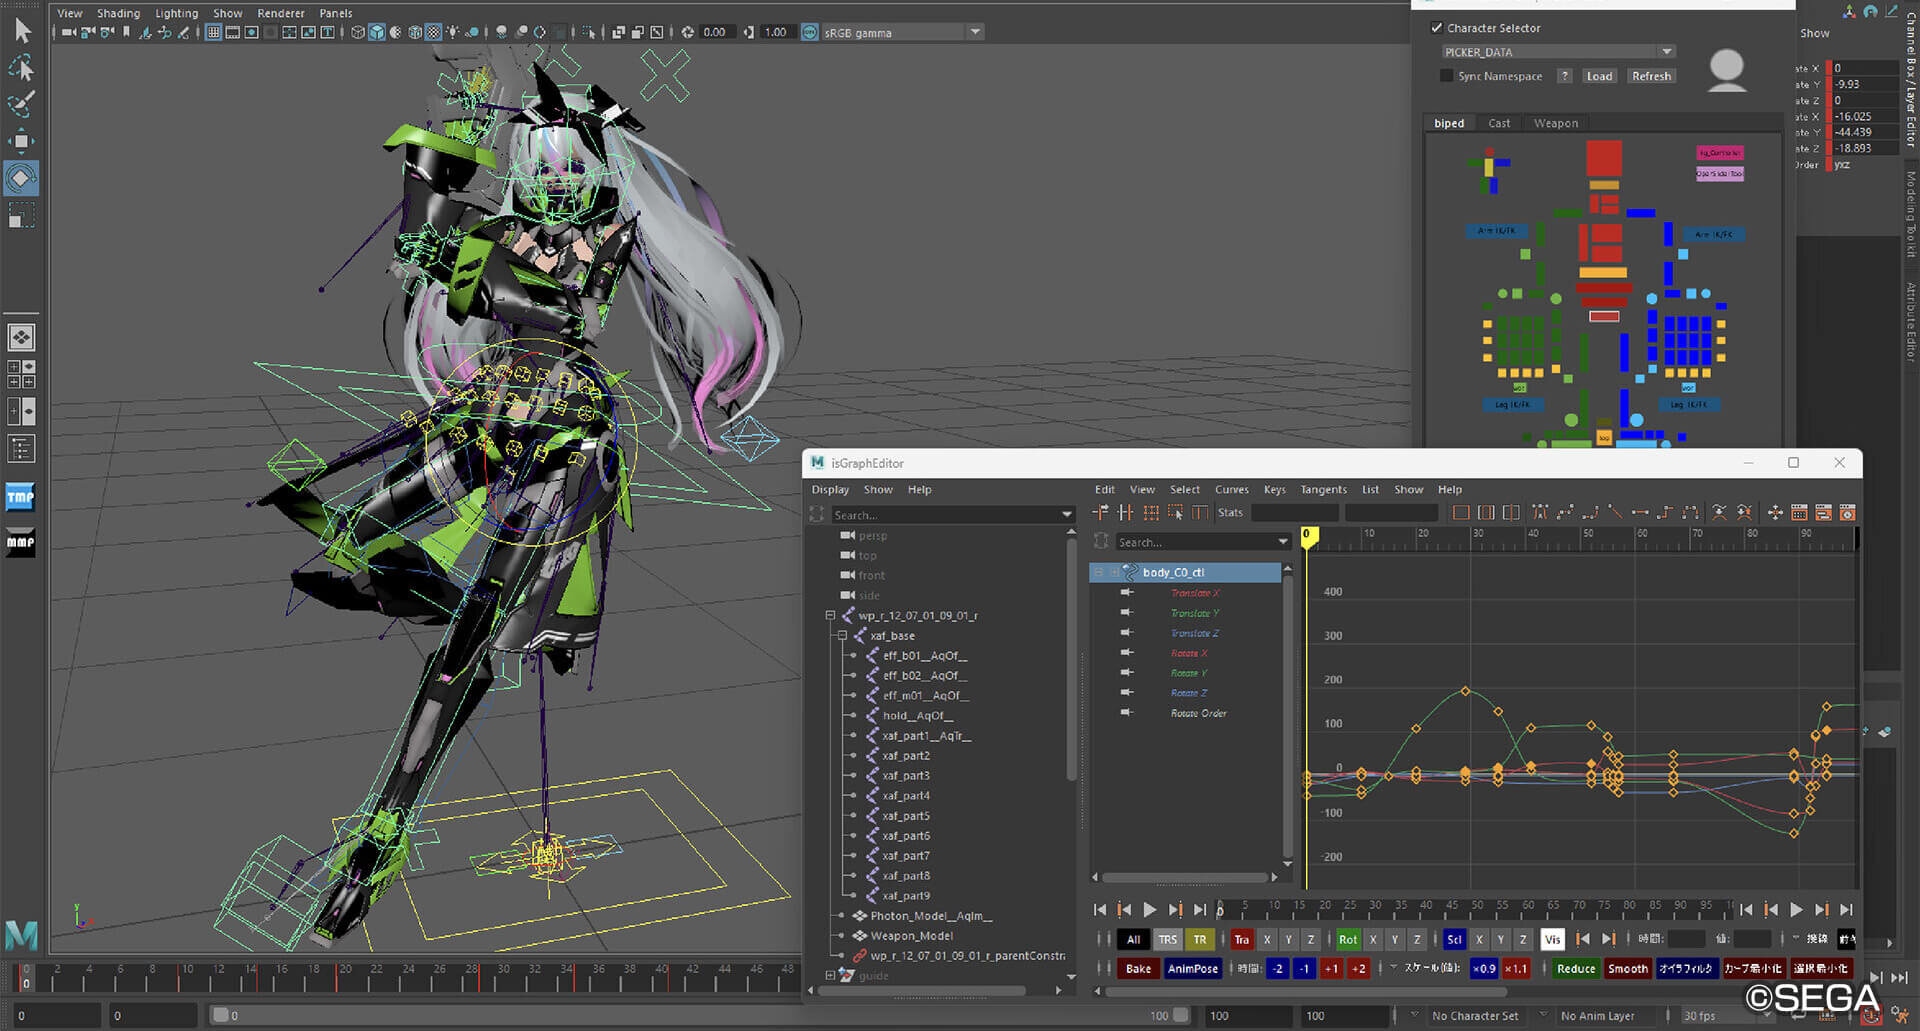Toggle the Vis channel filter
The image size is (1920, 1031).
(x=1552, y=940)
